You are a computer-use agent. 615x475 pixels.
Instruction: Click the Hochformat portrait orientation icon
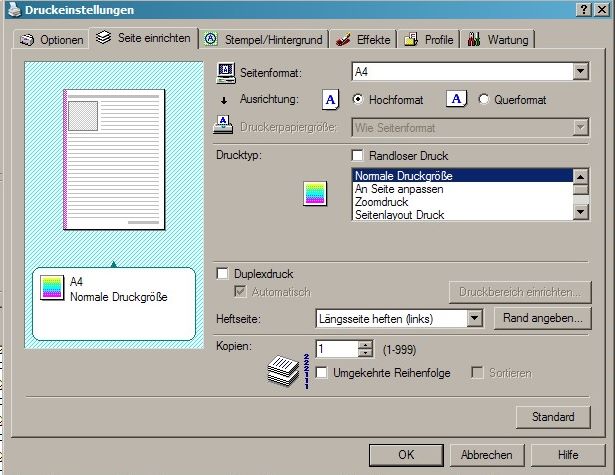[330, 100]
